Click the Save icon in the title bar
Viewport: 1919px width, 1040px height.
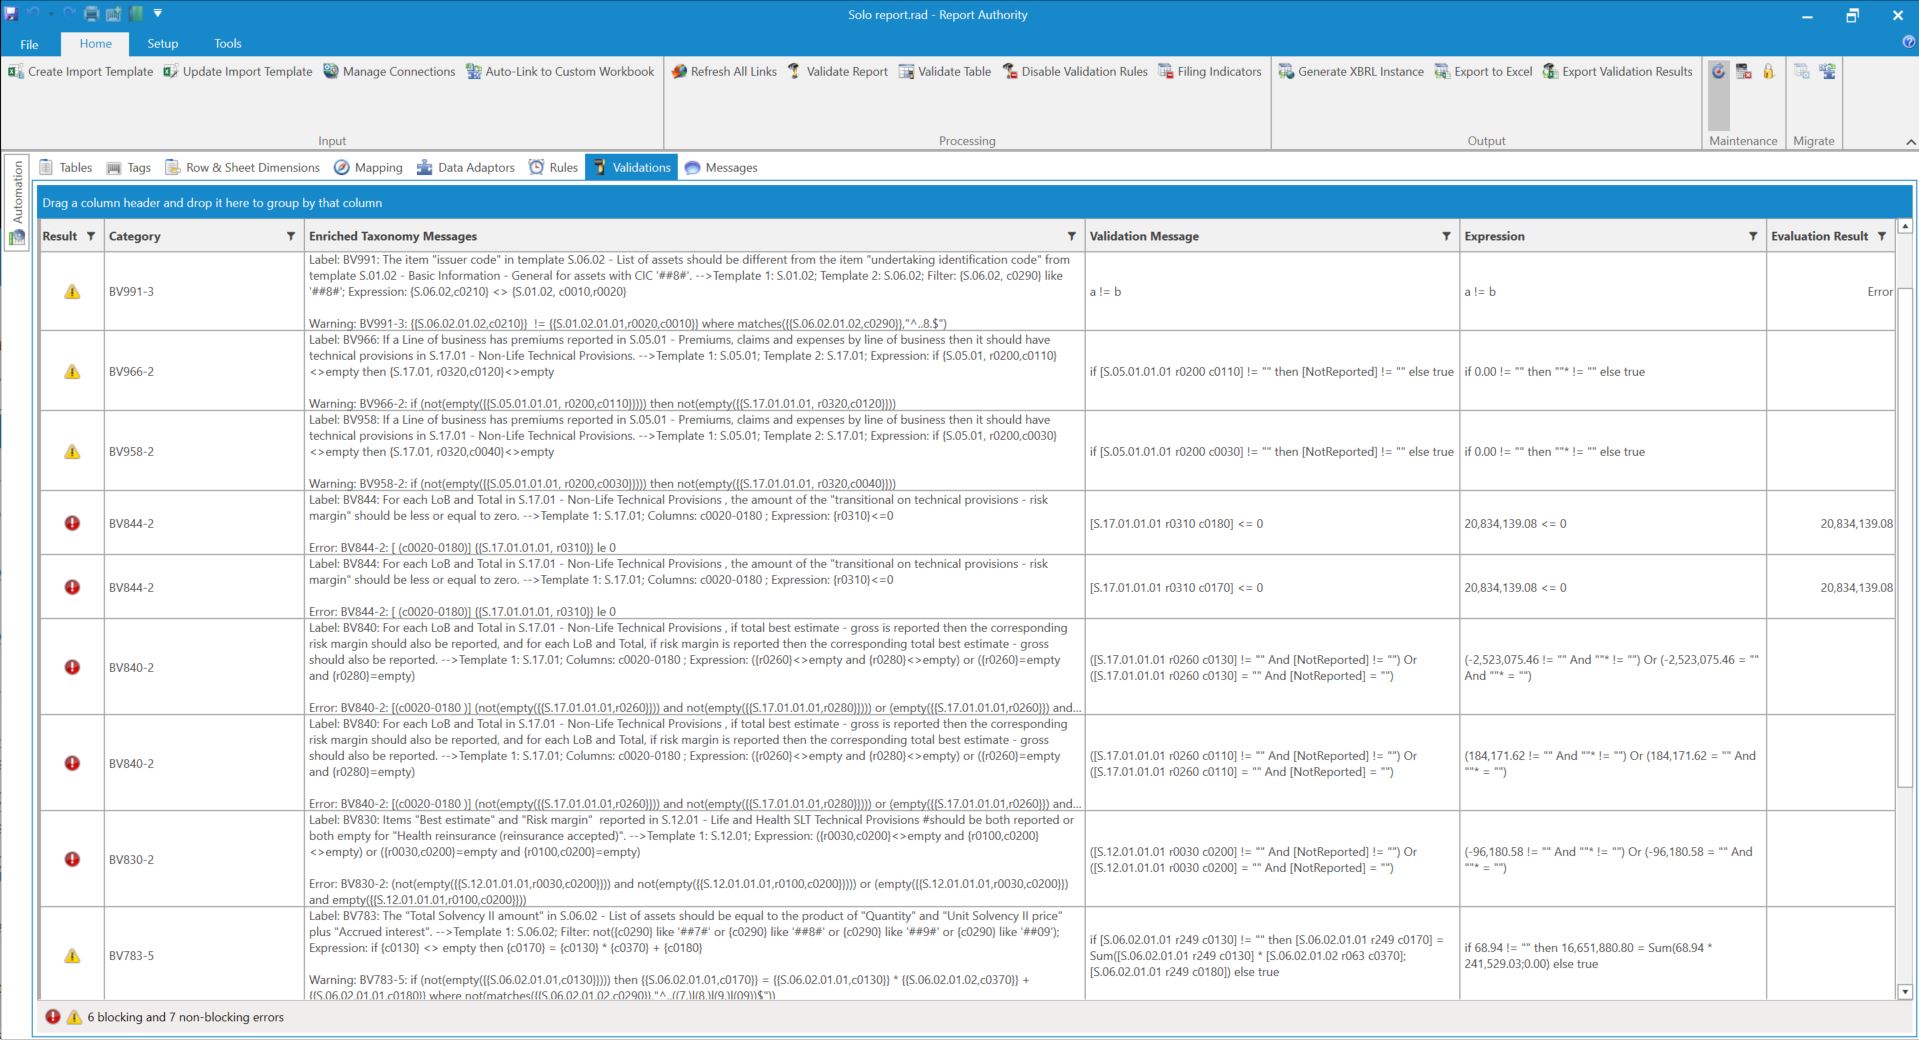(x=11, y=14)
